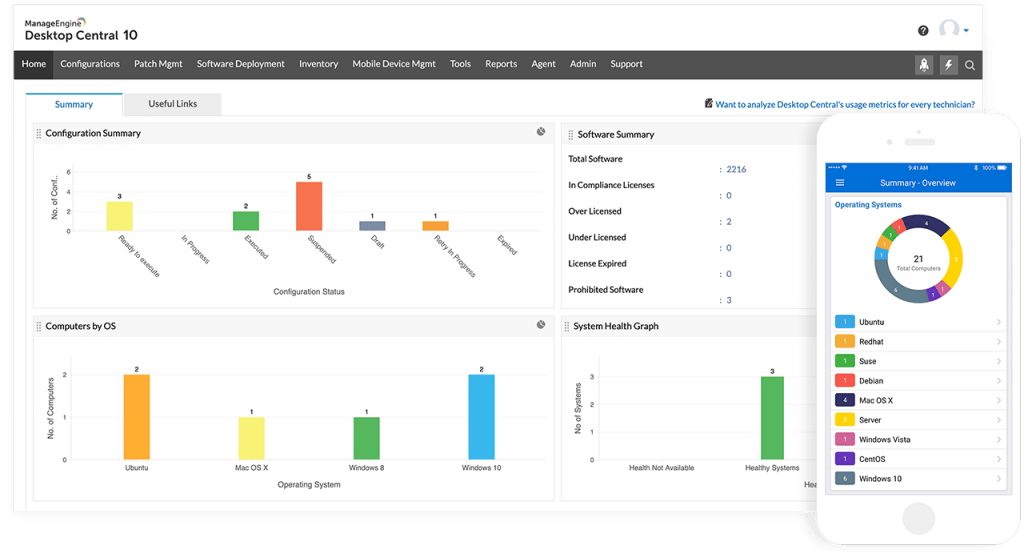Click the red Suspended bar in chart
Viewport: 1024px width, 558px height.
pyautogui.click(x=309, y=206)
